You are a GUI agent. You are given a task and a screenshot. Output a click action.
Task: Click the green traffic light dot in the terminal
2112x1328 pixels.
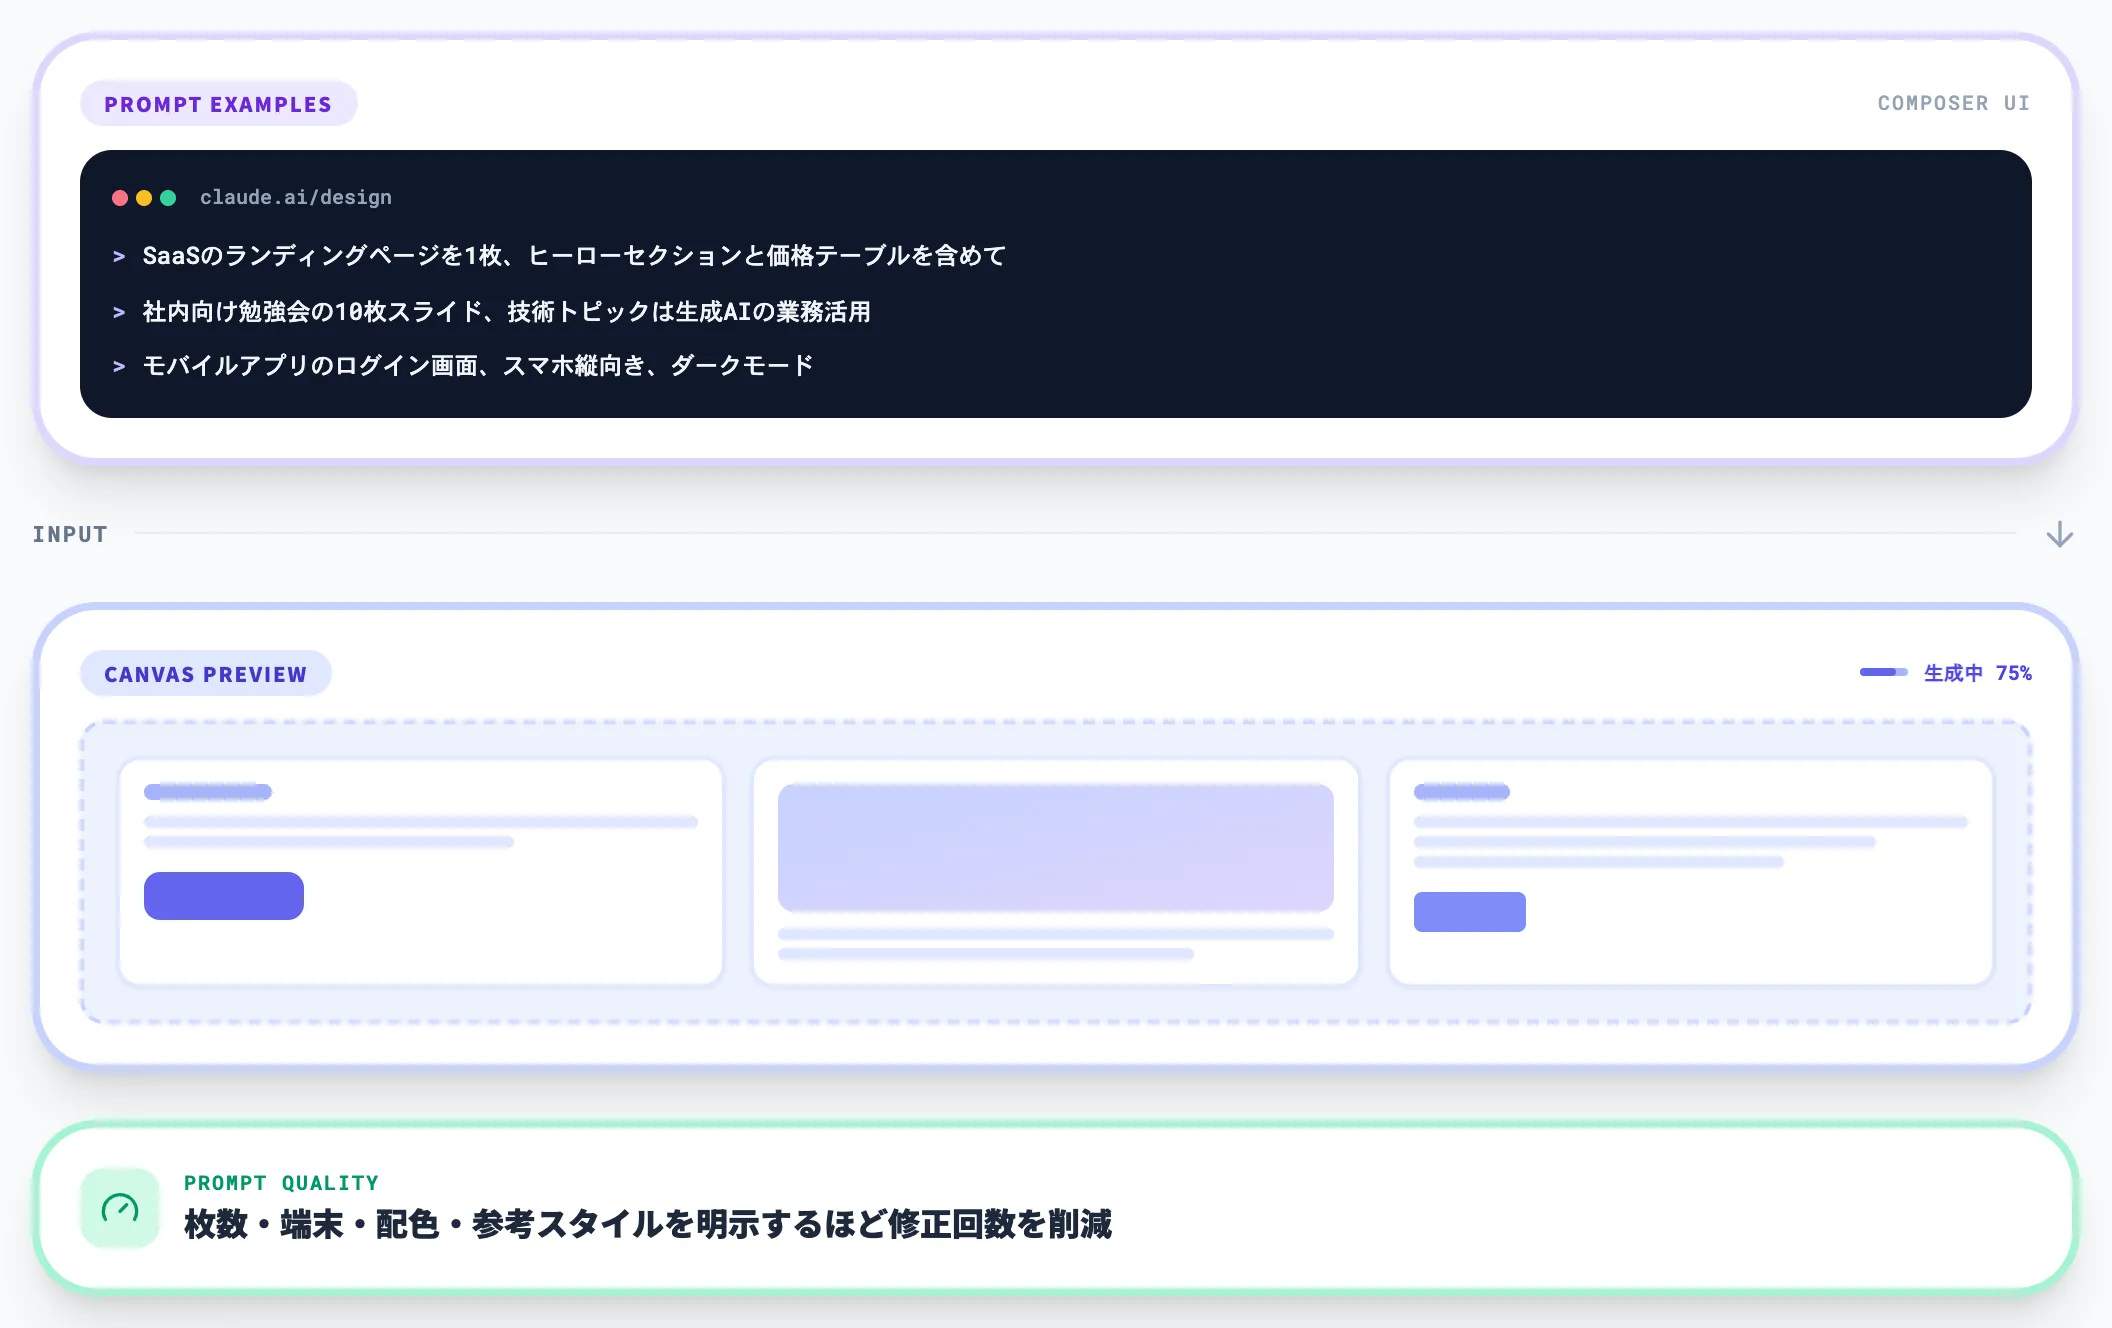[168, 197]
